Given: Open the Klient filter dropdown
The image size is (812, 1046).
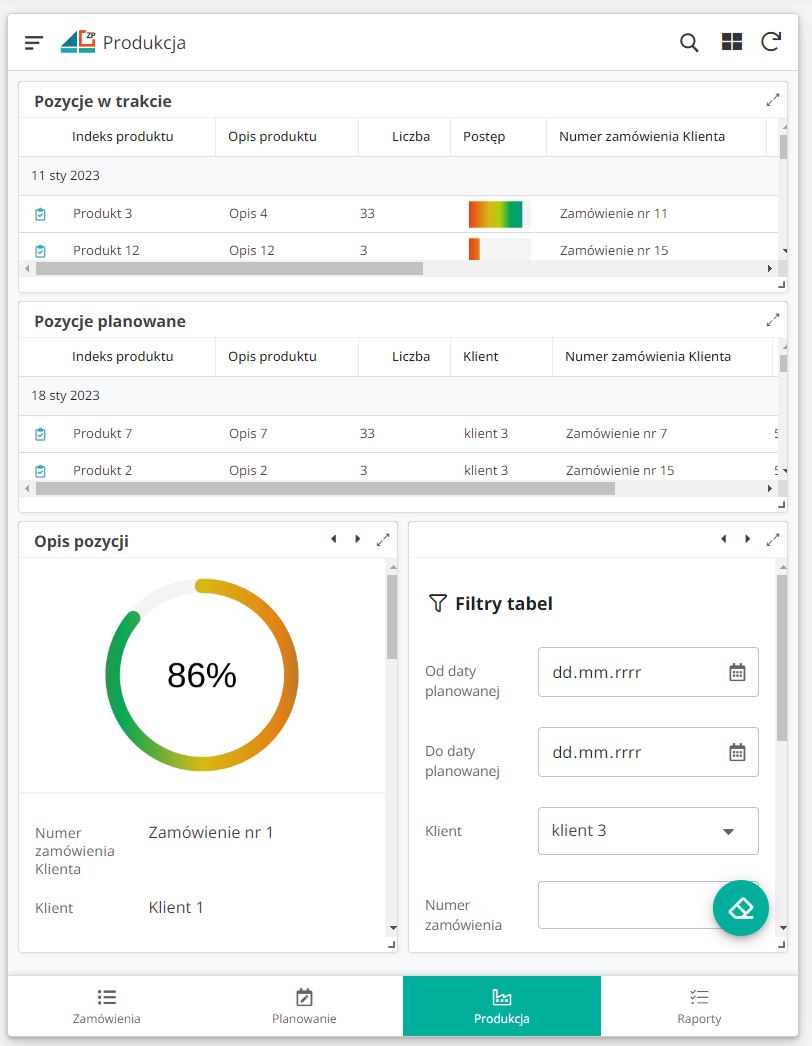Looking at the screenshot, I should click(x=648, y=831).
